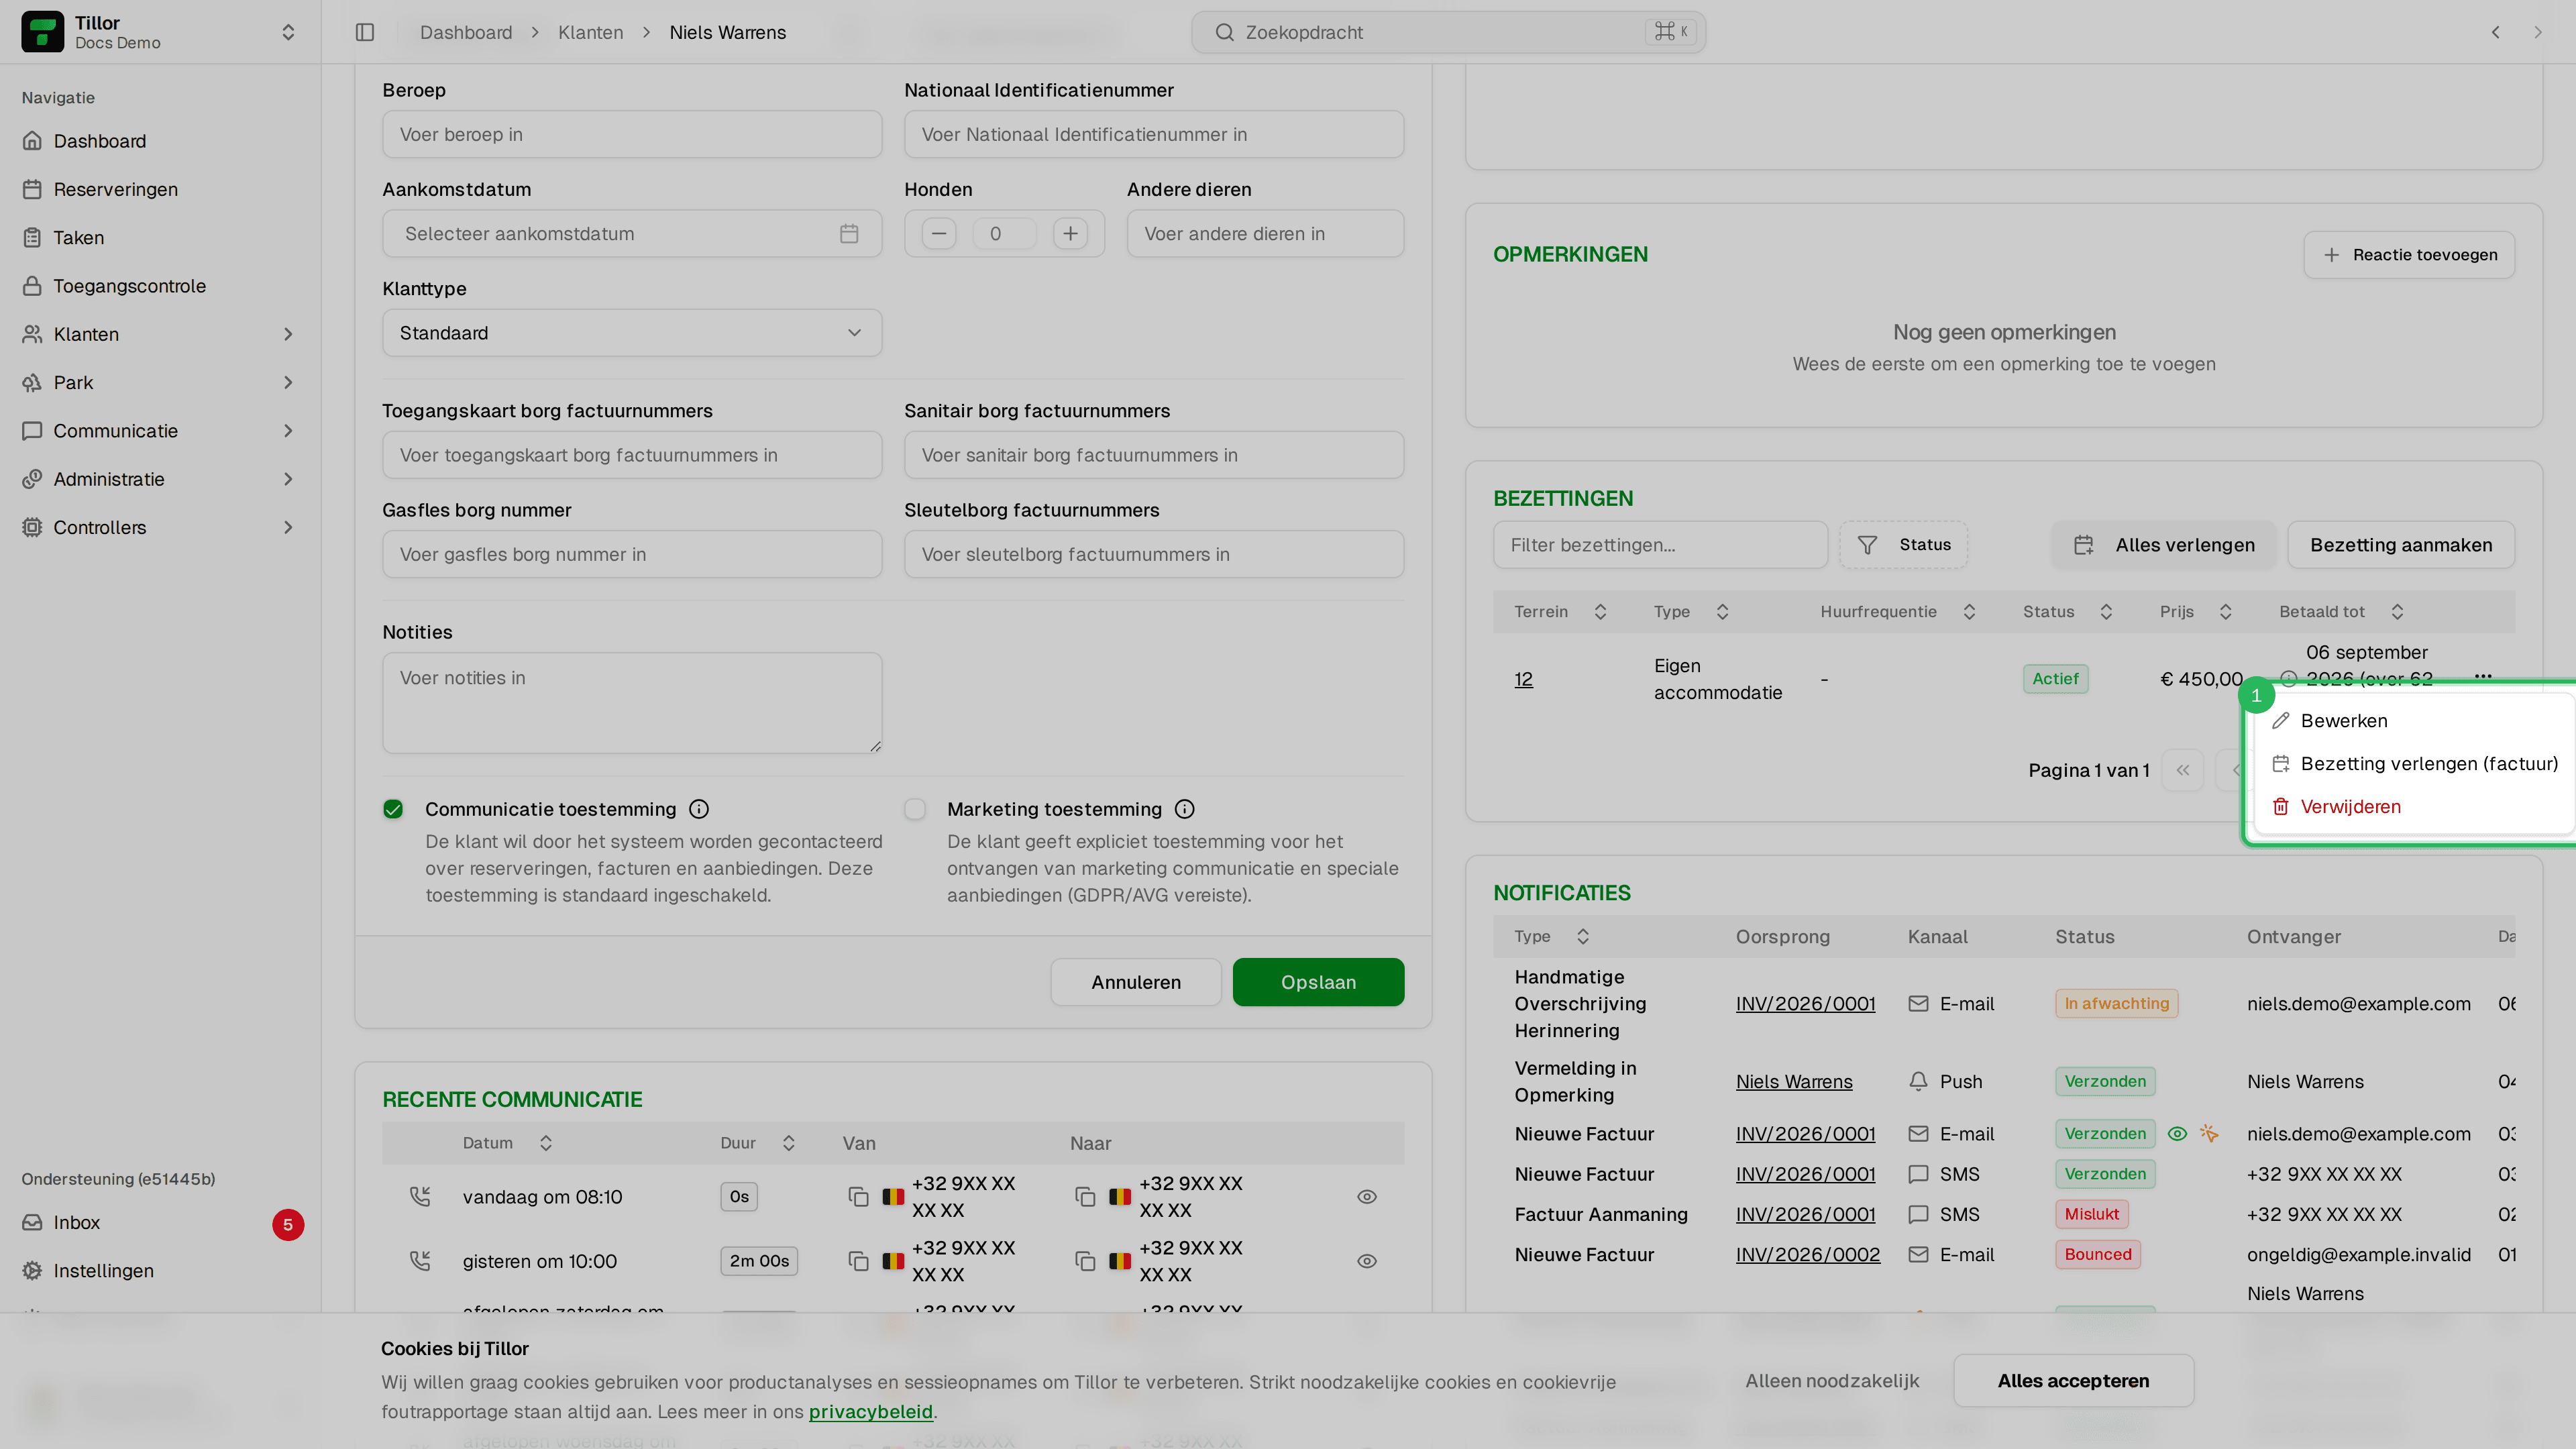Click Dashboard breadcrumb link
Image resolution: width=2576 pixels, height=1449 pixels.
tap(466, 32)
